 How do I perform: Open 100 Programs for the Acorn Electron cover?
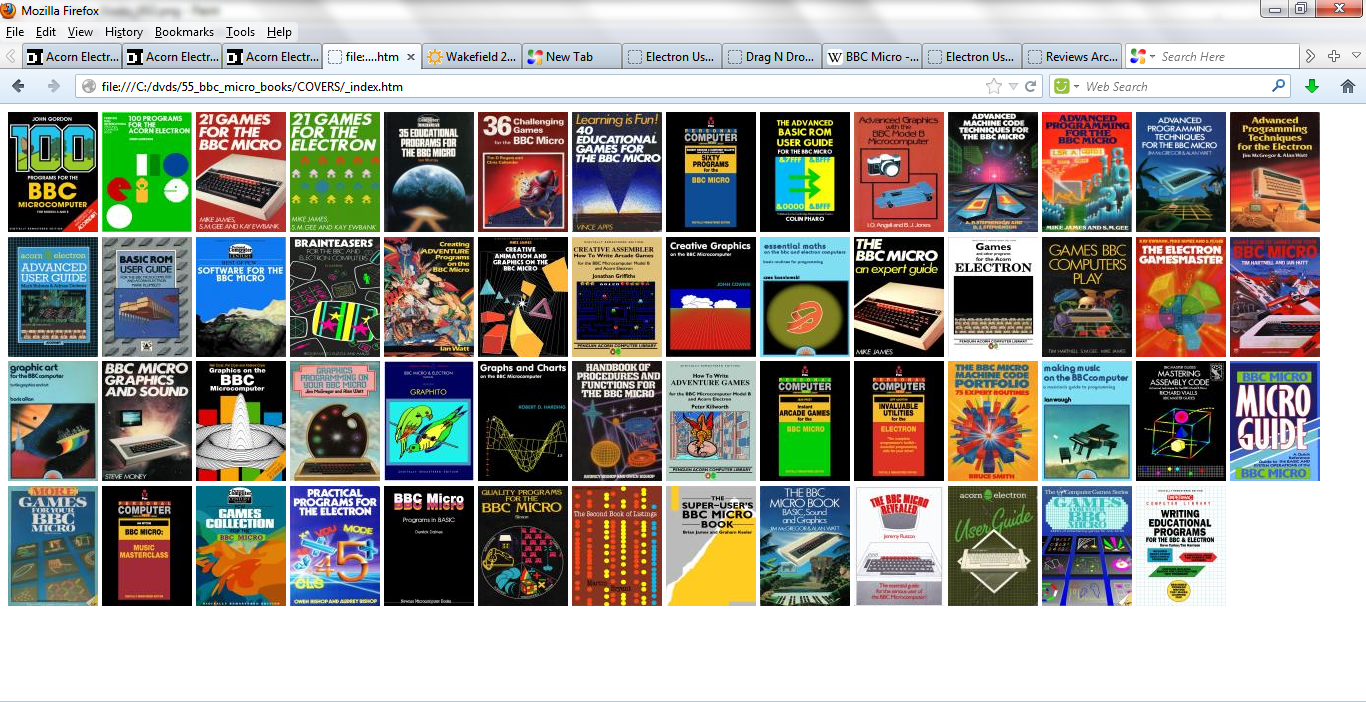click(x=147, y=172)
